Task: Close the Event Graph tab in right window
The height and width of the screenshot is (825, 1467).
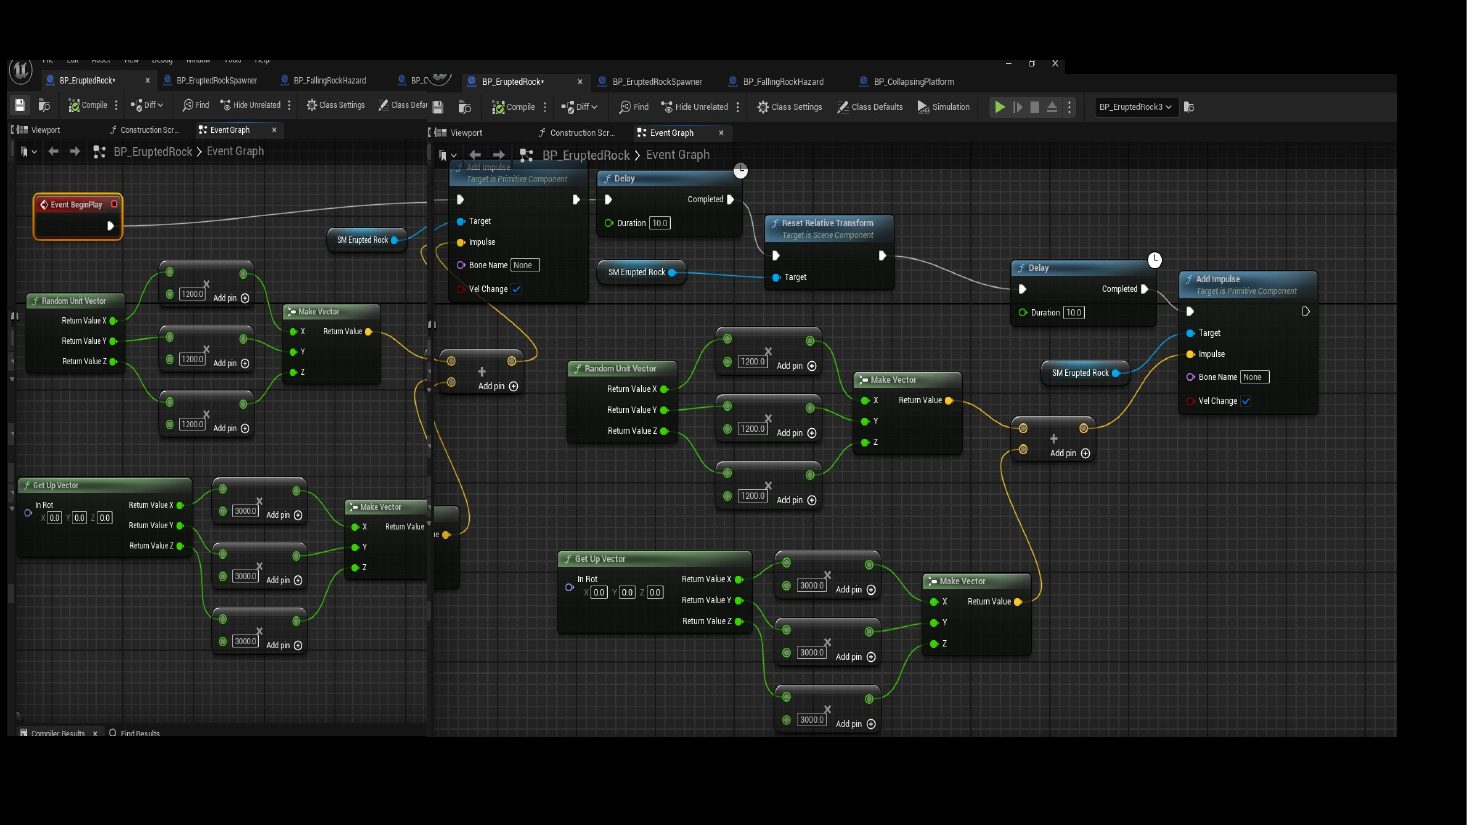Action: [x=721, y=133]
